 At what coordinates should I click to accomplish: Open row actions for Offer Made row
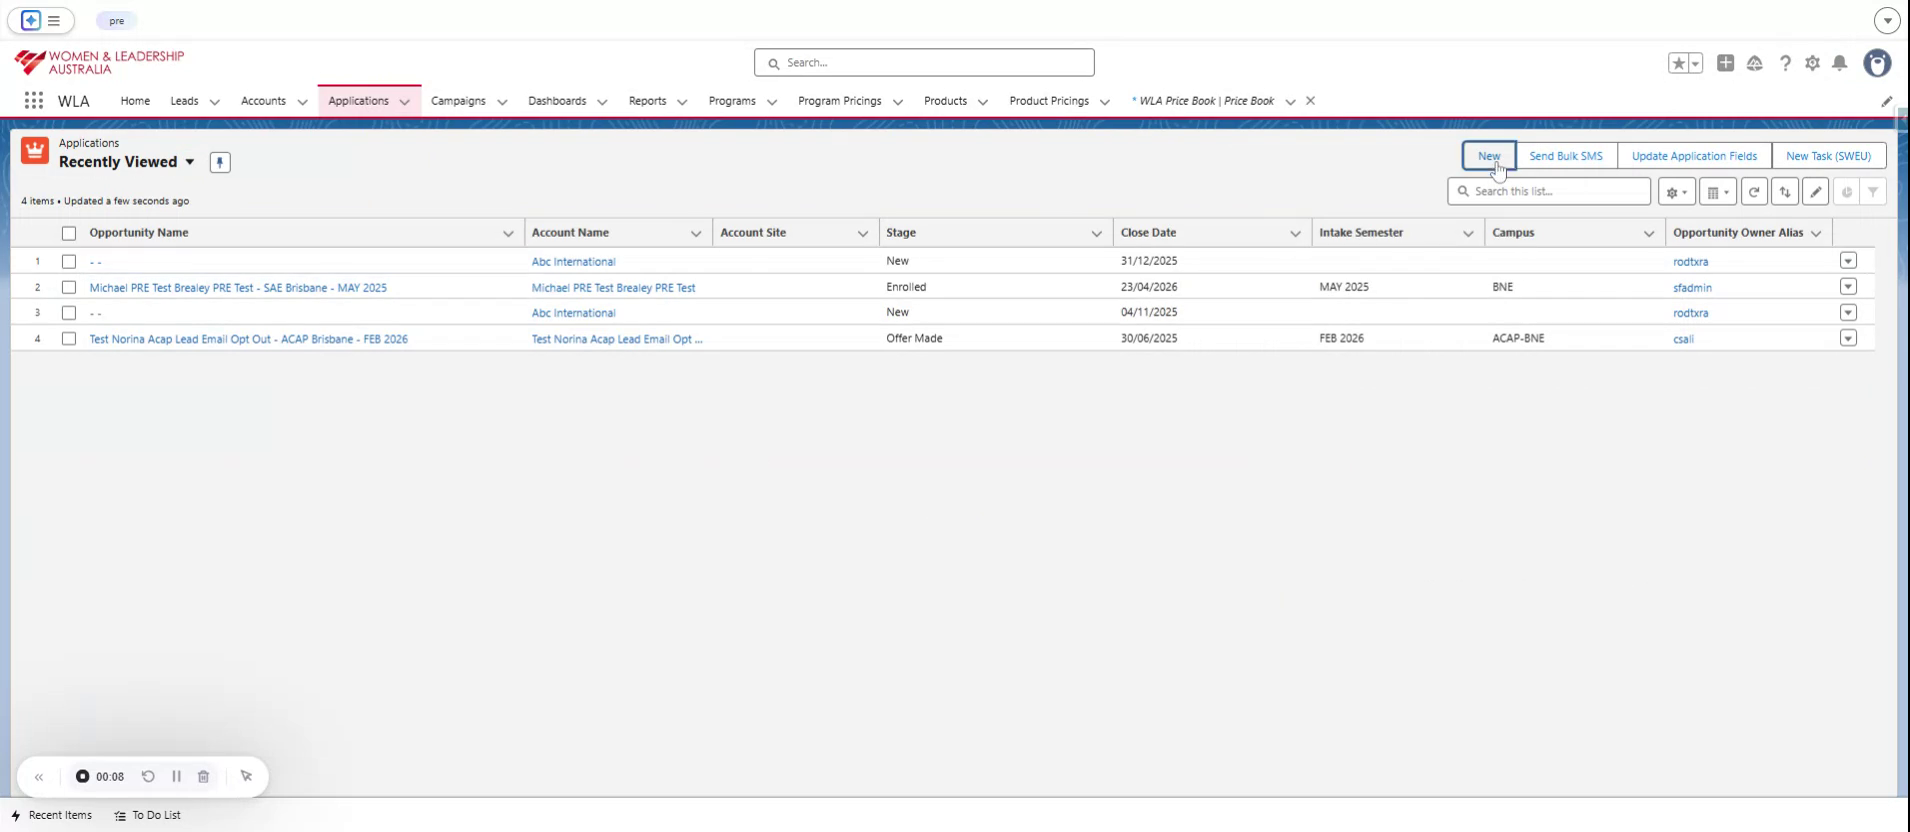(x=1848, y=339)
